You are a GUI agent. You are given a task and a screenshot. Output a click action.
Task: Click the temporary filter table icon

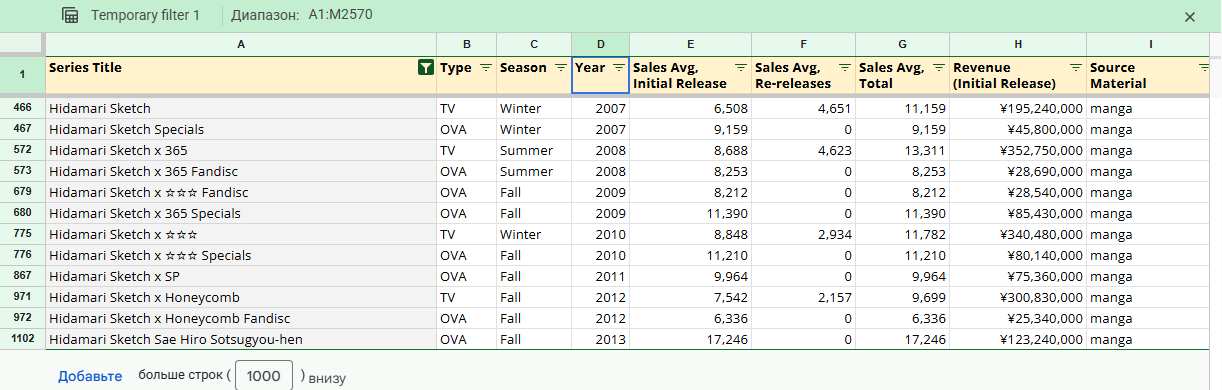click(70, 16)
